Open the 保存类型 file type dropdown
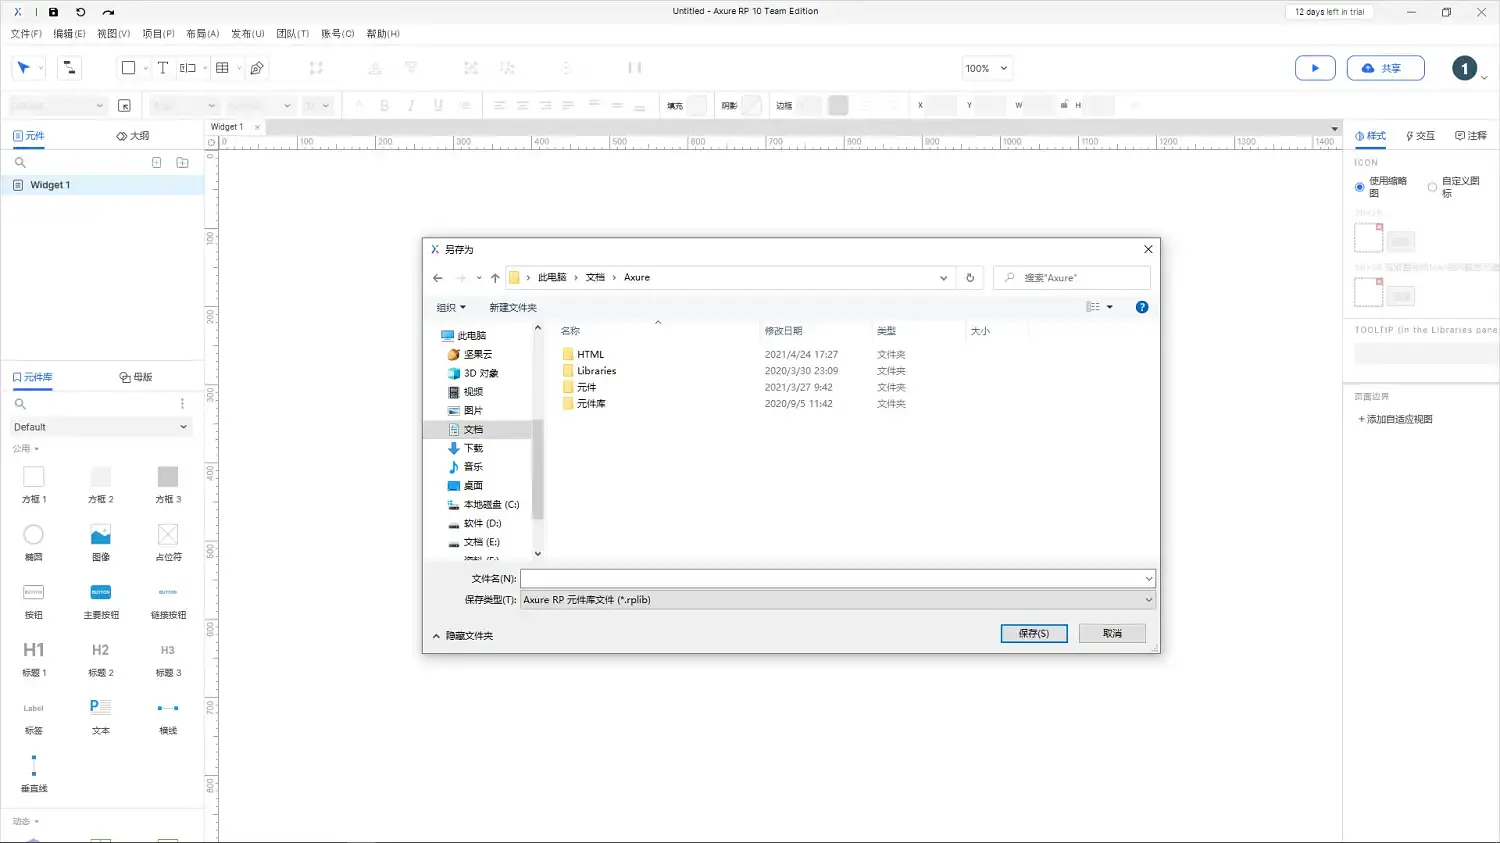 (837, 600)
